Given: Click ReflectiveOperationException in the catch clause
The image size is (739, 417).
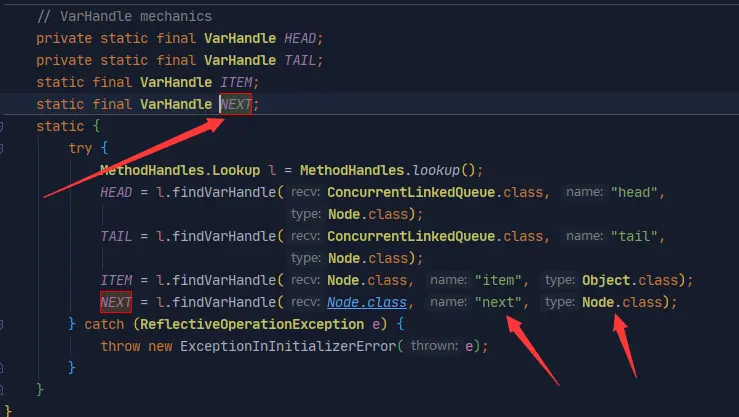Looking at the screenshot, I should tap(252, 324).
